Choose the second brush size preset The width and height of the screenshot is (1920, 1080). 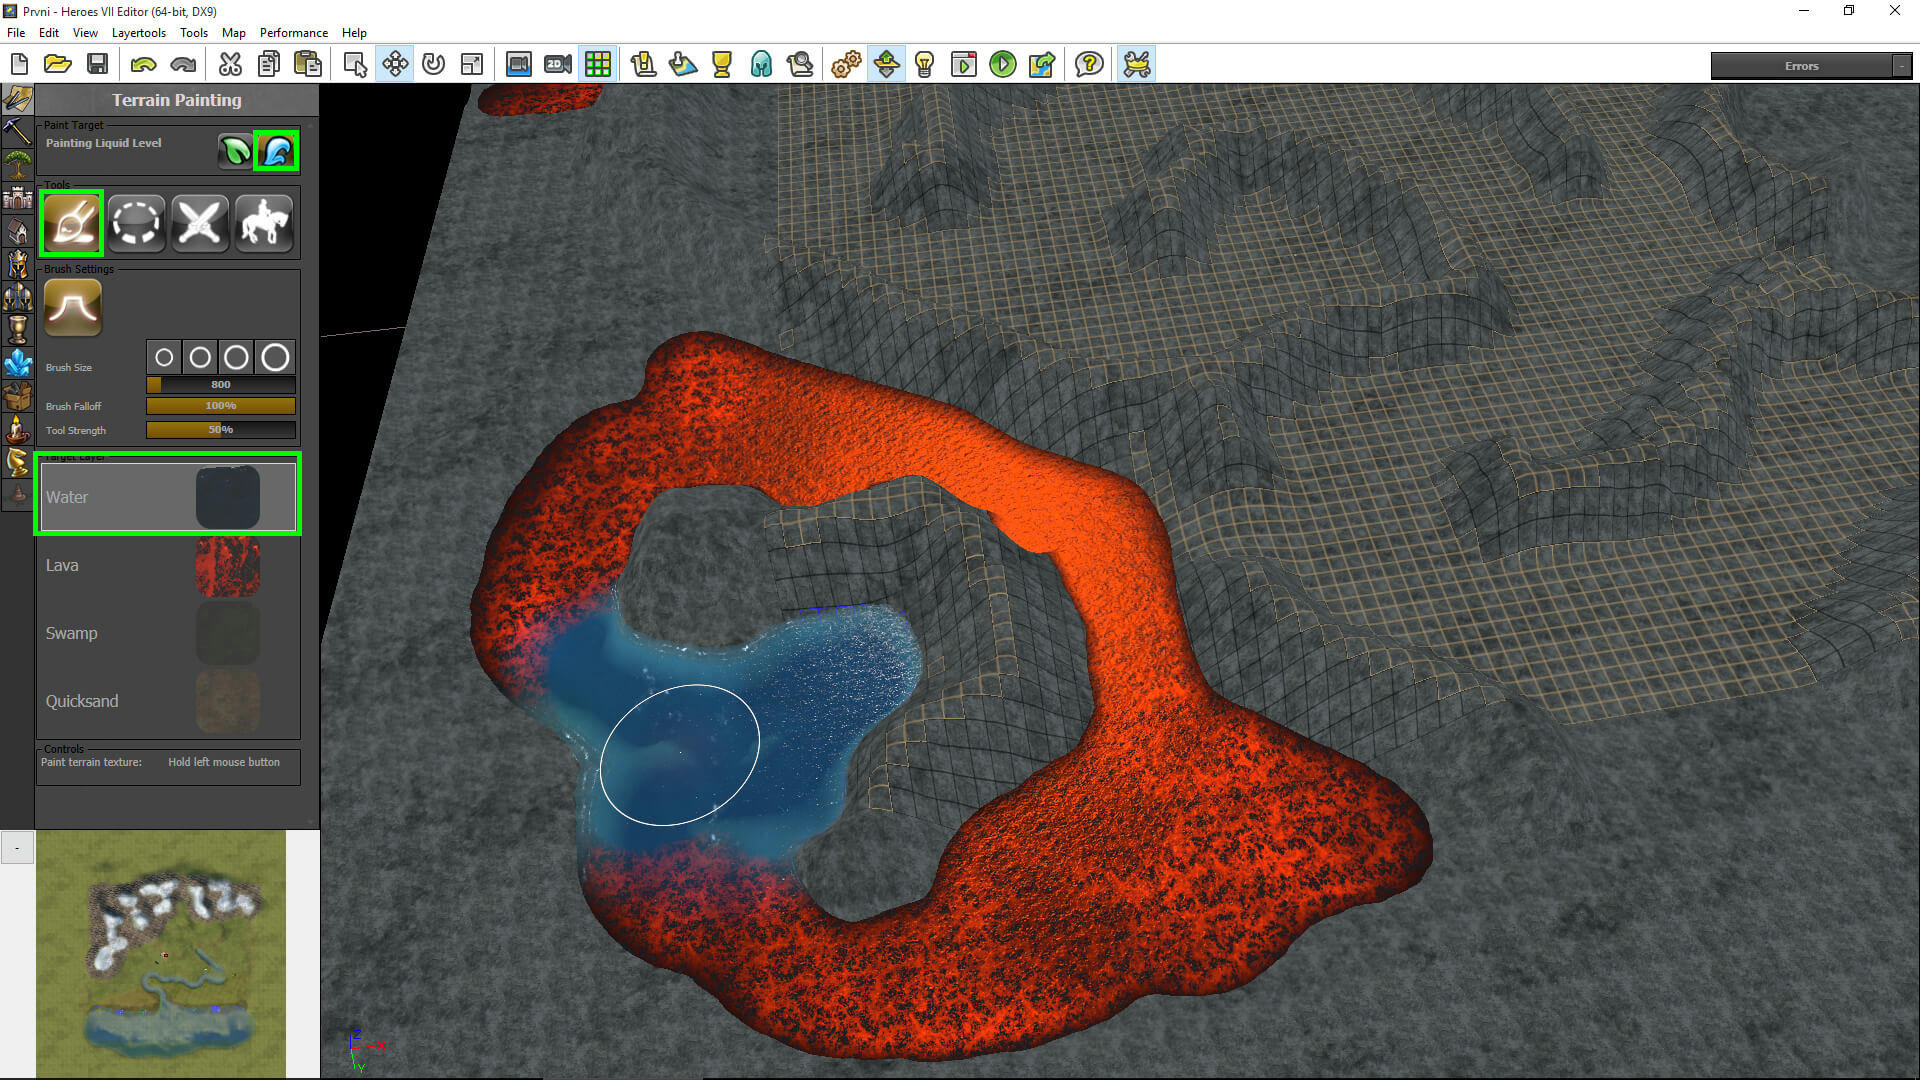tap(200, 357)
